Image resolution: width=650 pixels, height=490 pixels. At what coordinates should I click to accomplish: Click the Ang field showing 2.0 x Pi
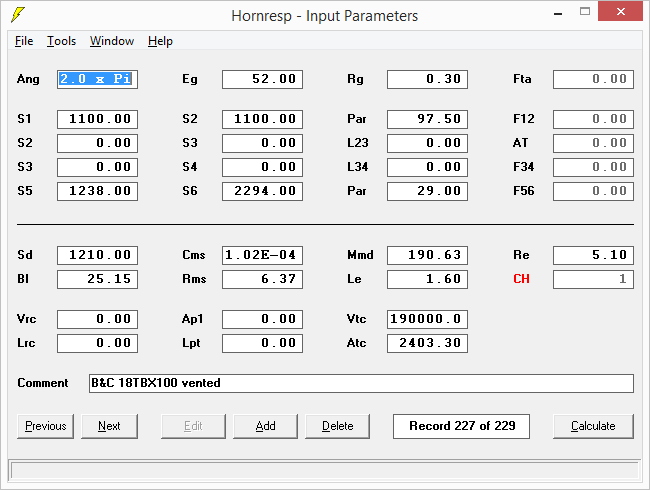tap(97, 79)
